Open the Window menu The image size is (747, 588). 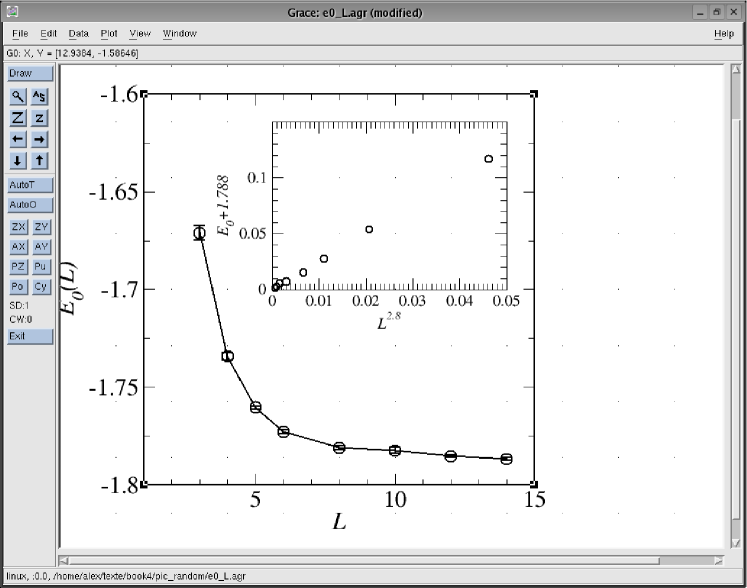pyautogui.click(x=180, y=33)
